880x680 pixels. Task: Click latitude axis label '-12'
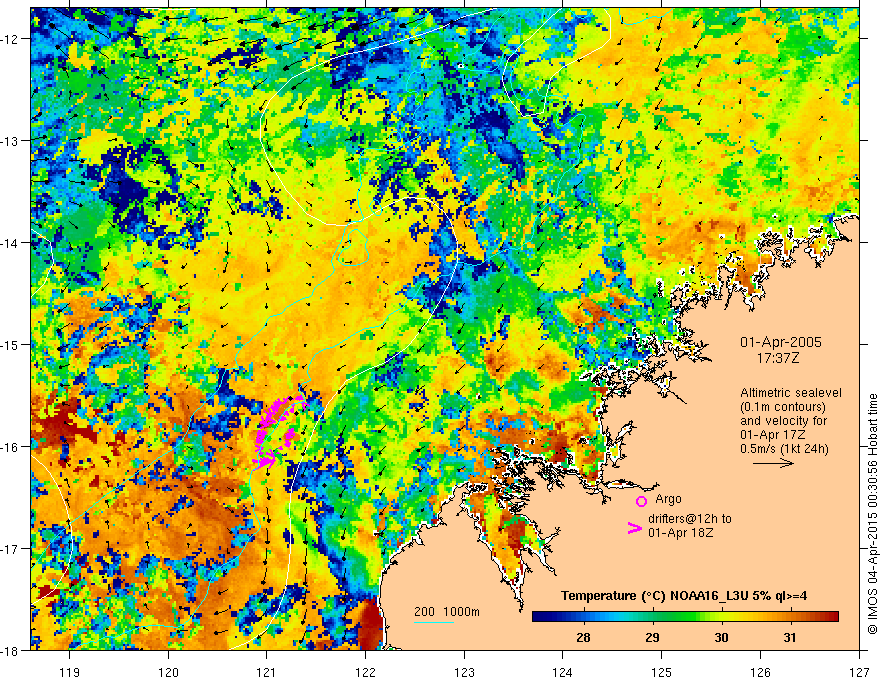11,39
